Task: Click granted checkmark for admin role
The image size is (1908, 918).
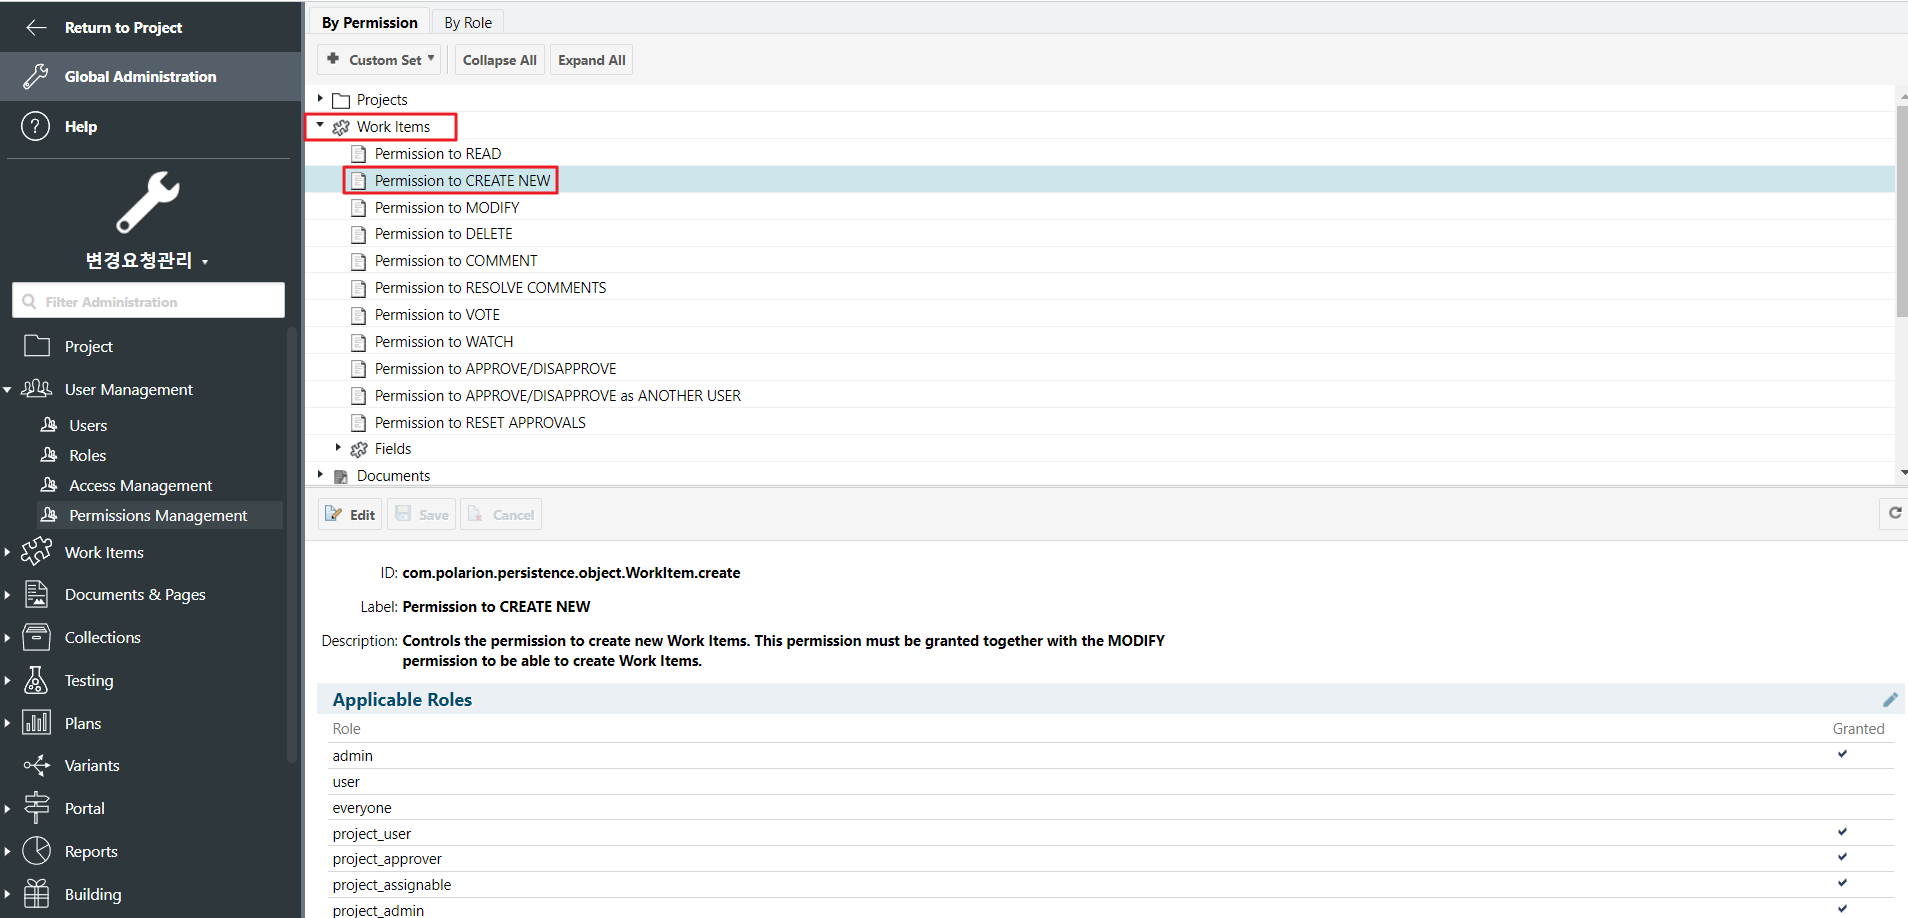Action: (x=1842, y=754)
